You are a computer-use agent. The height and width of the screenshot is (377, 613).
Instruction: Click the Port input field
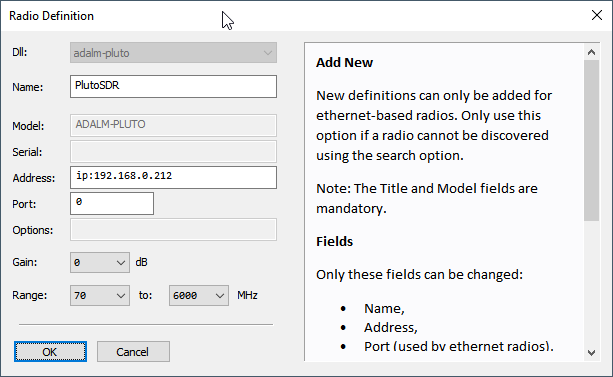click(112, 203)
